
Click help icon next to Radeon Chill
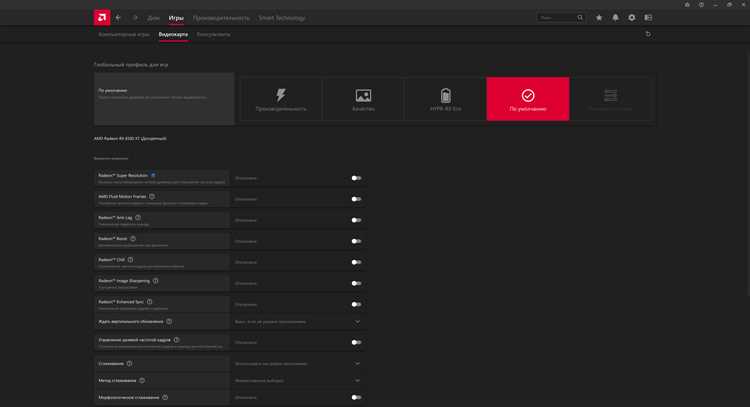coord(130,260)
